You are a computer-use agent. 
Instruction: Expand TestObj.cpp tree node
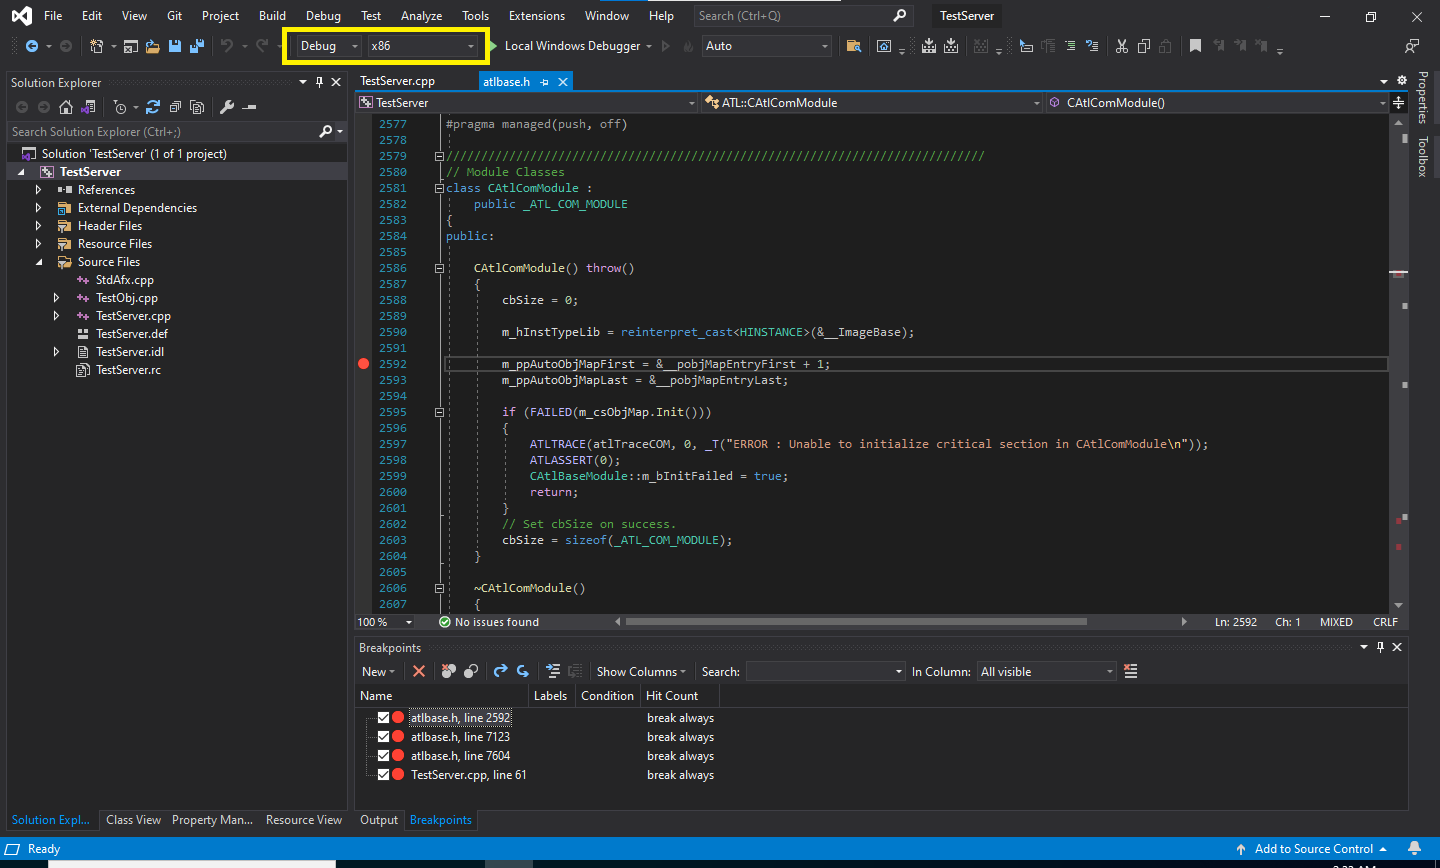click(56, 298)
